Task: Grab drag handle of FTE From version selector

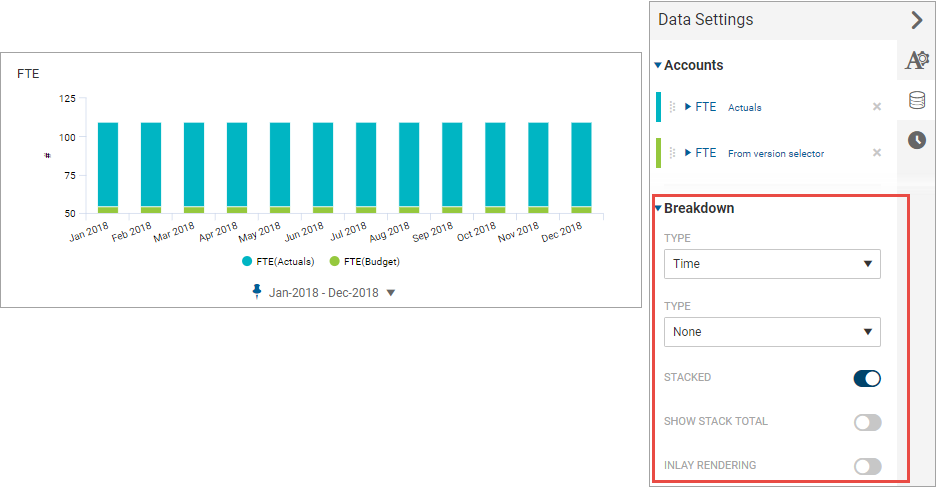Action: pos(672,153)
